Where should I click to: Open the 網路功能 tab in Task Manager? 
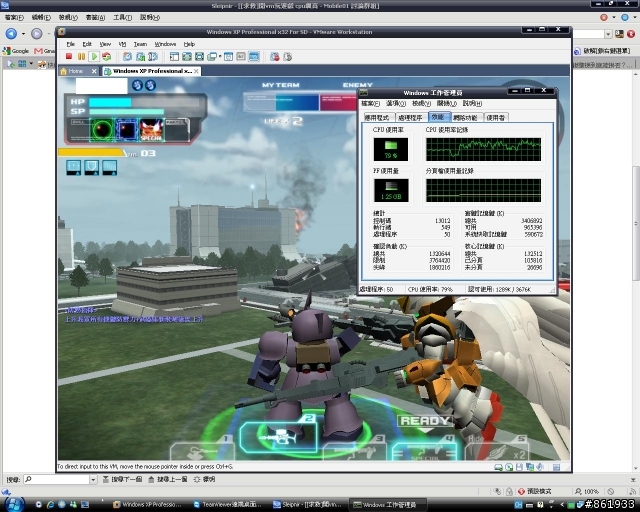pos(465,118)
